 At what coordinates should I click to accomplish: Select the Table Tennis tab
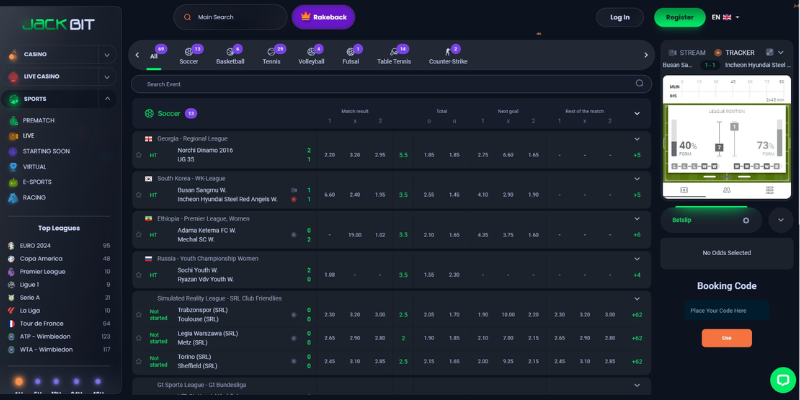(x=394, y=56)
